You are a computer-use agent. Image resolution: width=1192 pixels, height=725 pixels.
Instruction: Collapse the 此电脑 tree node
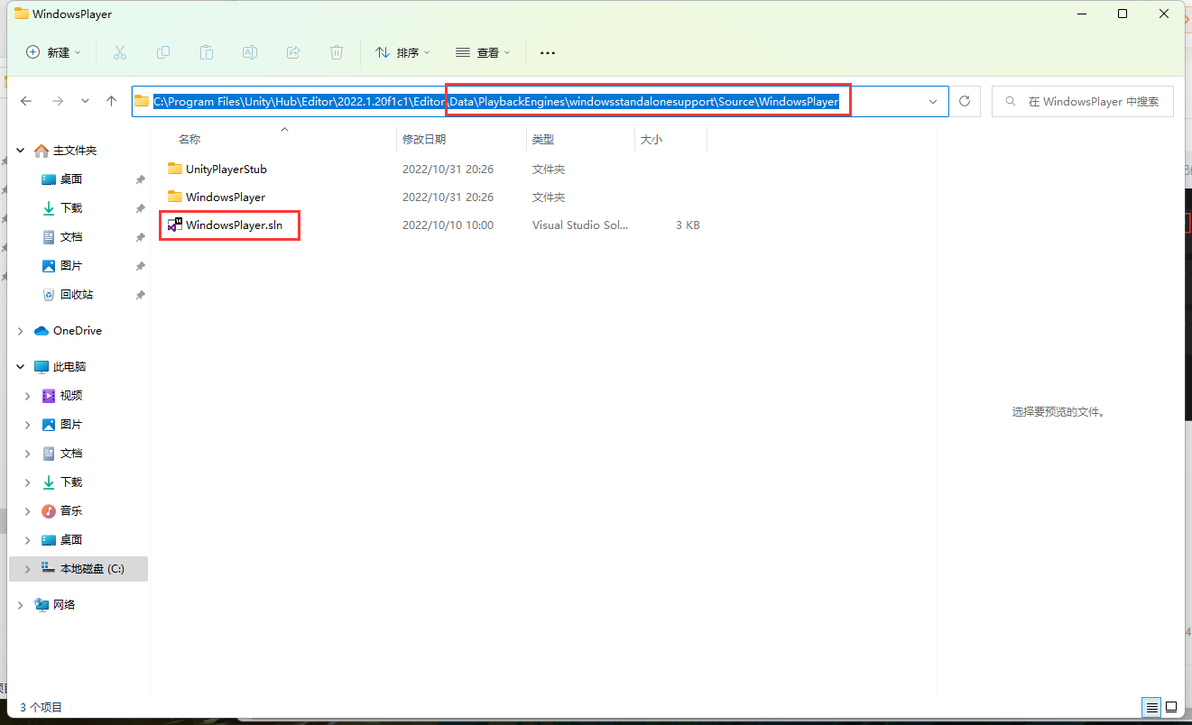(x=21, y=366)
